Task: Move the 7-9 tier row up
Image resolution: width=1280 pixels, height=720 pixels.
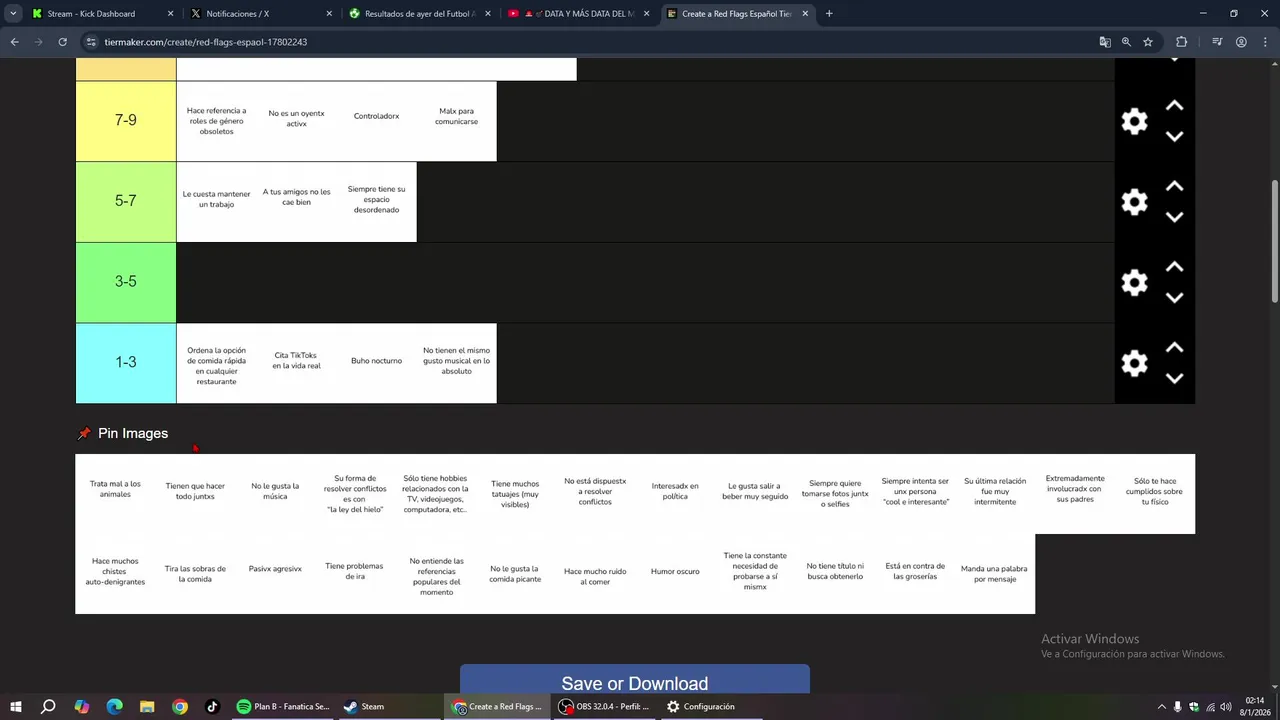Action: [1175, 106]
